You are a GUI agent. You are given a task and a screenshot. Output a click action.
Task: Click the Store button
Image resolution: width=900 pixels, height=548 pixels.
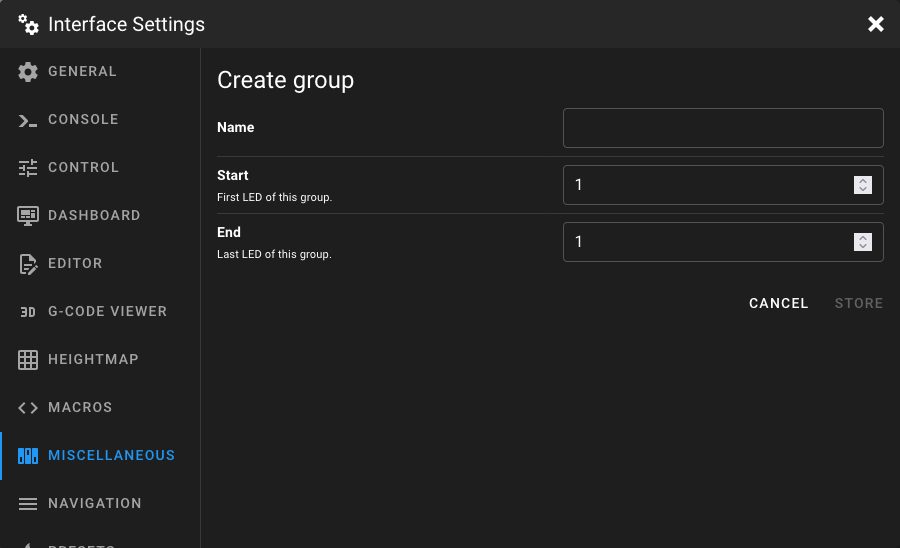pos(859,304)
